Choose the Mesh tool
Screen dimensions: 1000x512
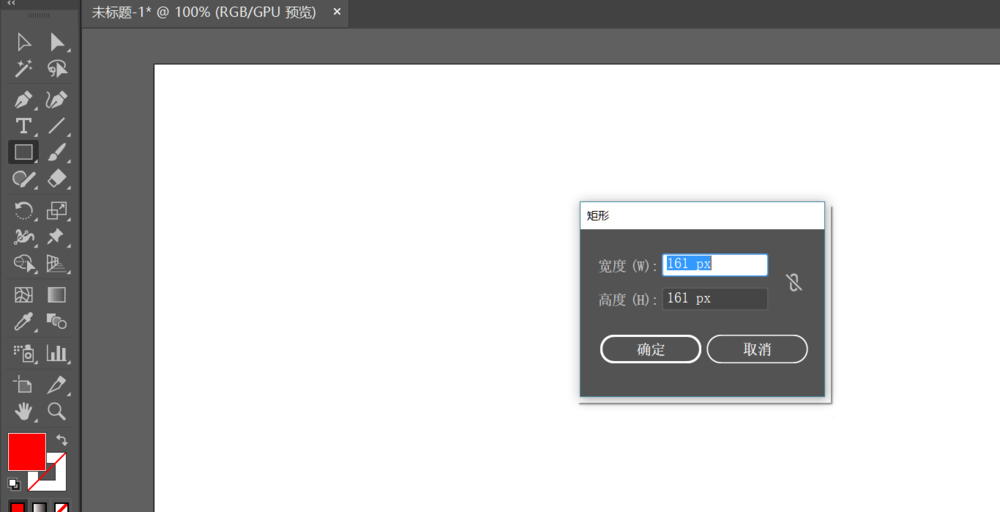tap(24, 295)
